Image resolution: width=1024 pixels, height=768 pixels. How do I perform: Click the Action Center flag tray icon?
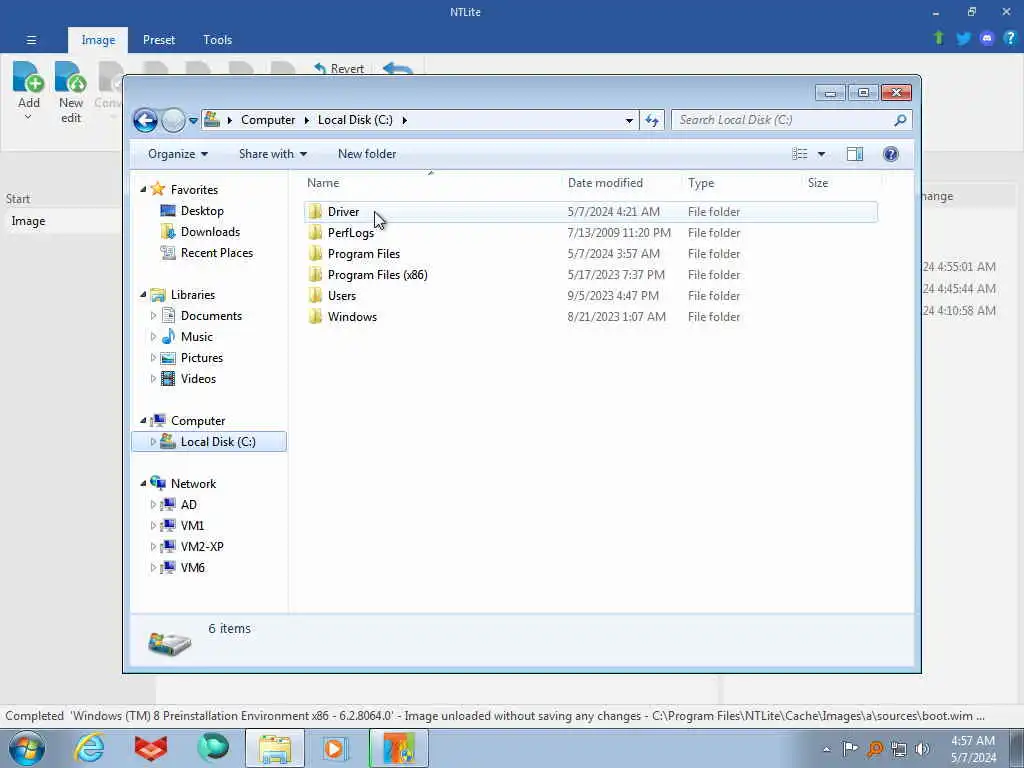850,749
